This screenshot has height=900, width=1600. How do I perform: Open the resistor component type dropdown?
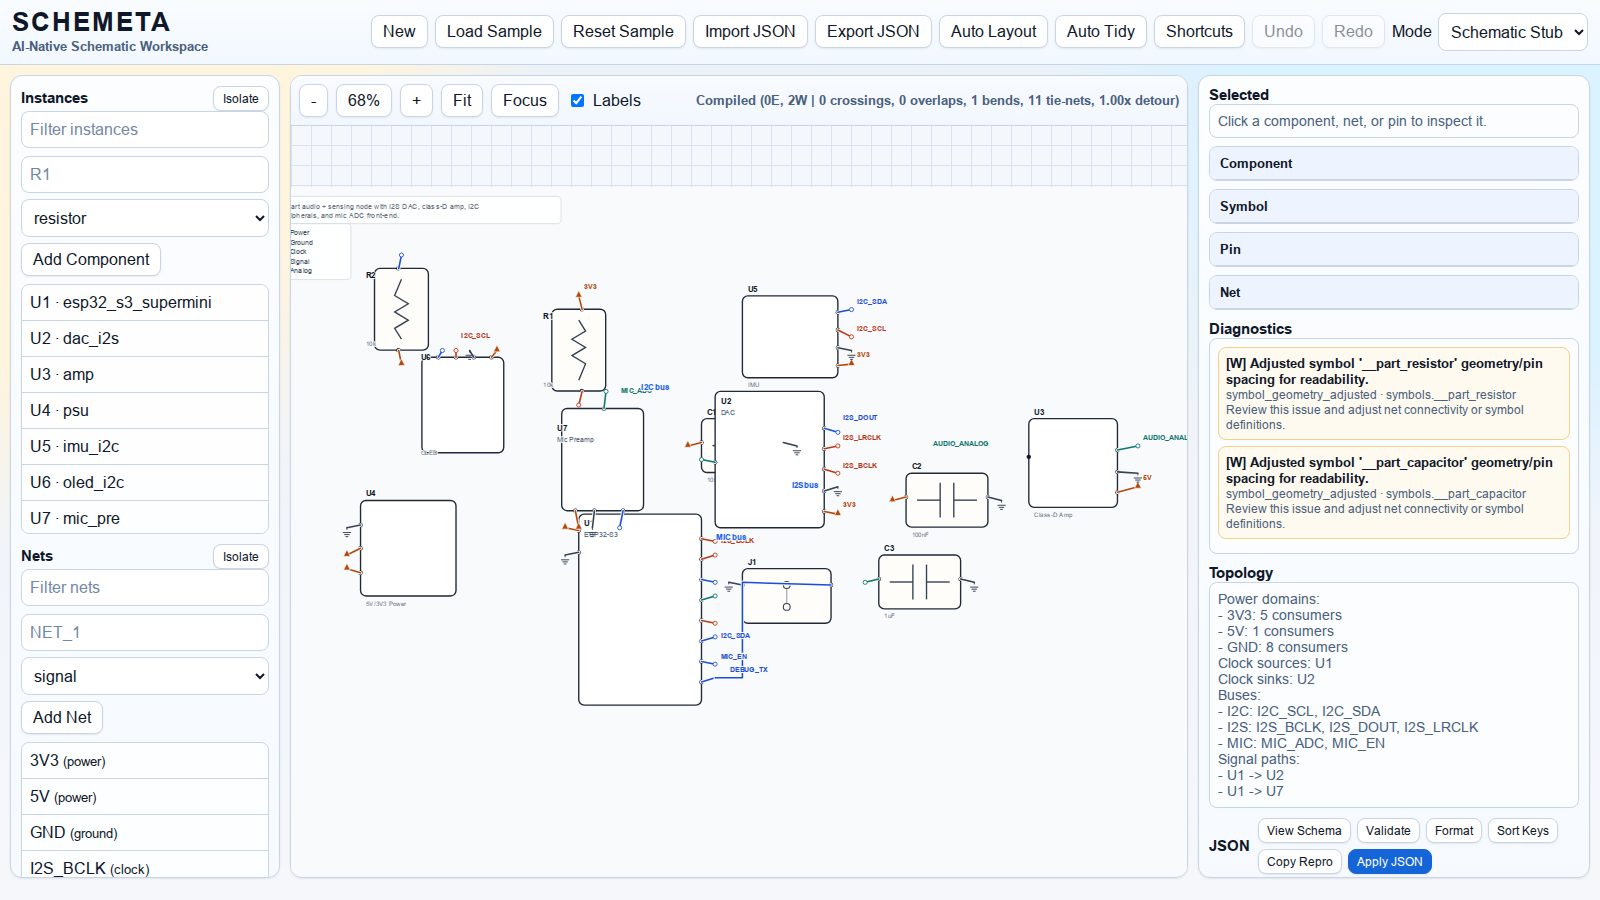coord(145,219)
